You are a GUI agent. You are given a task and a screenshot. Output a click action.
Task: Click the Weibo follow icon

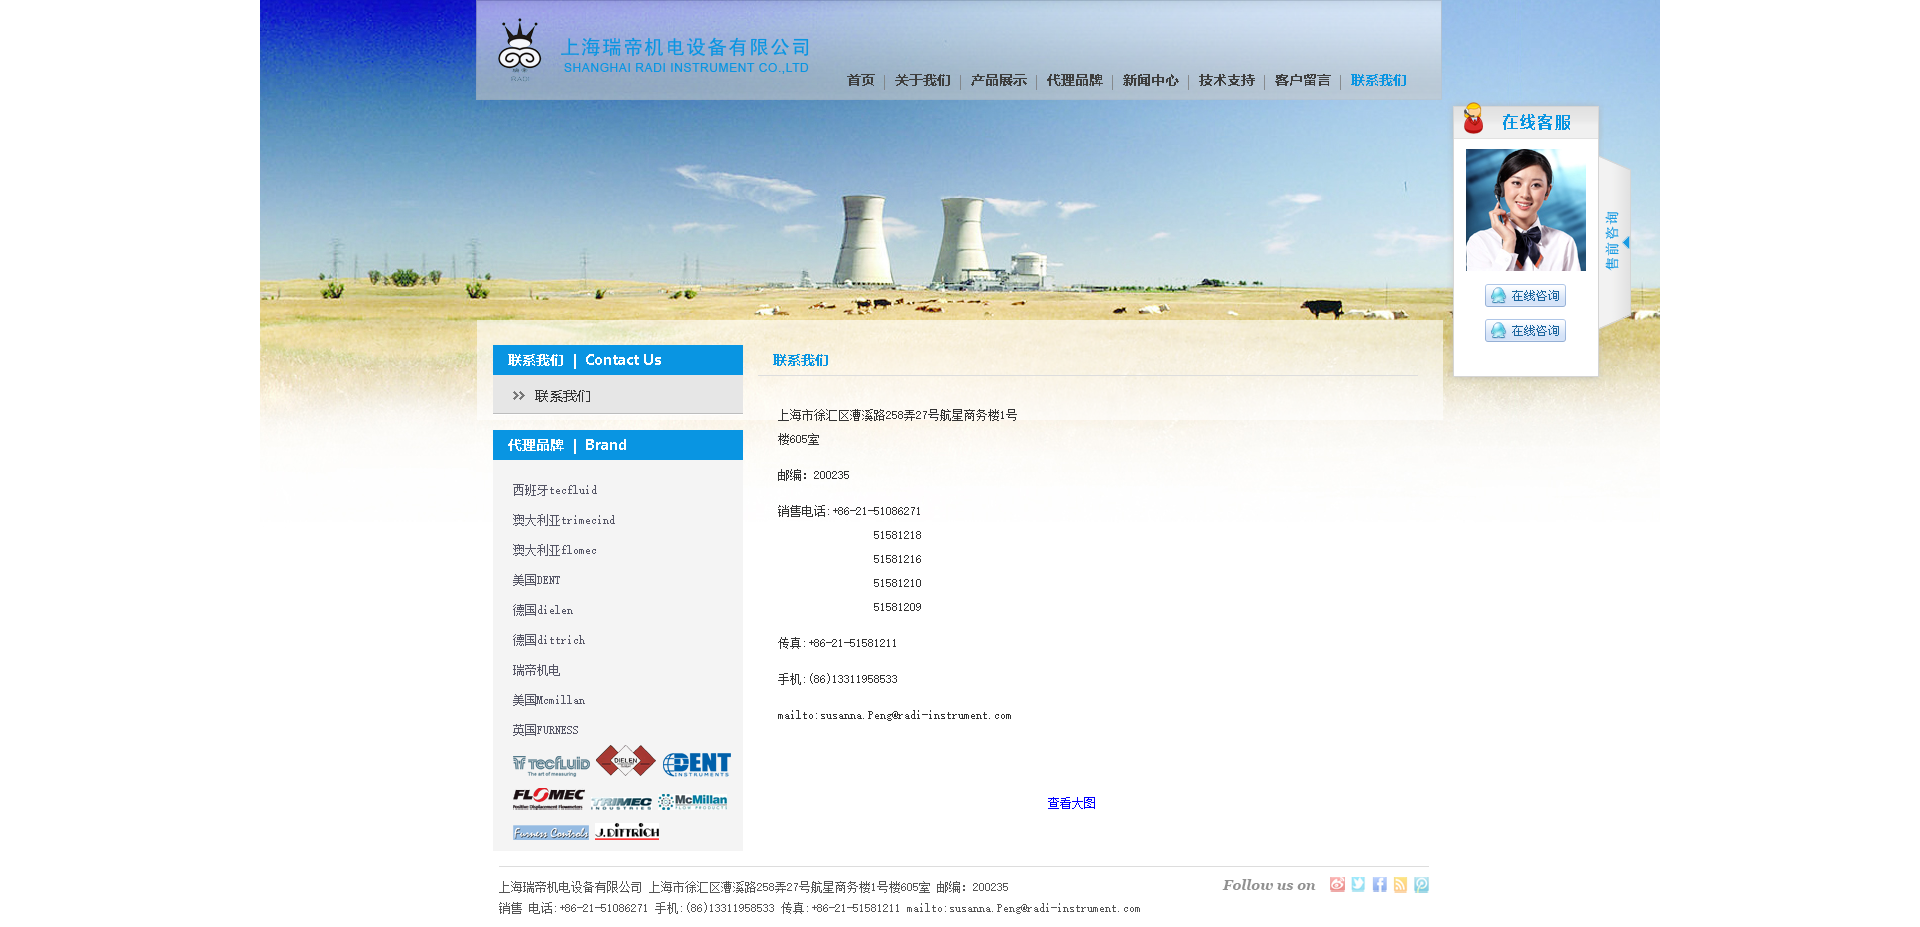[1337, 885]
